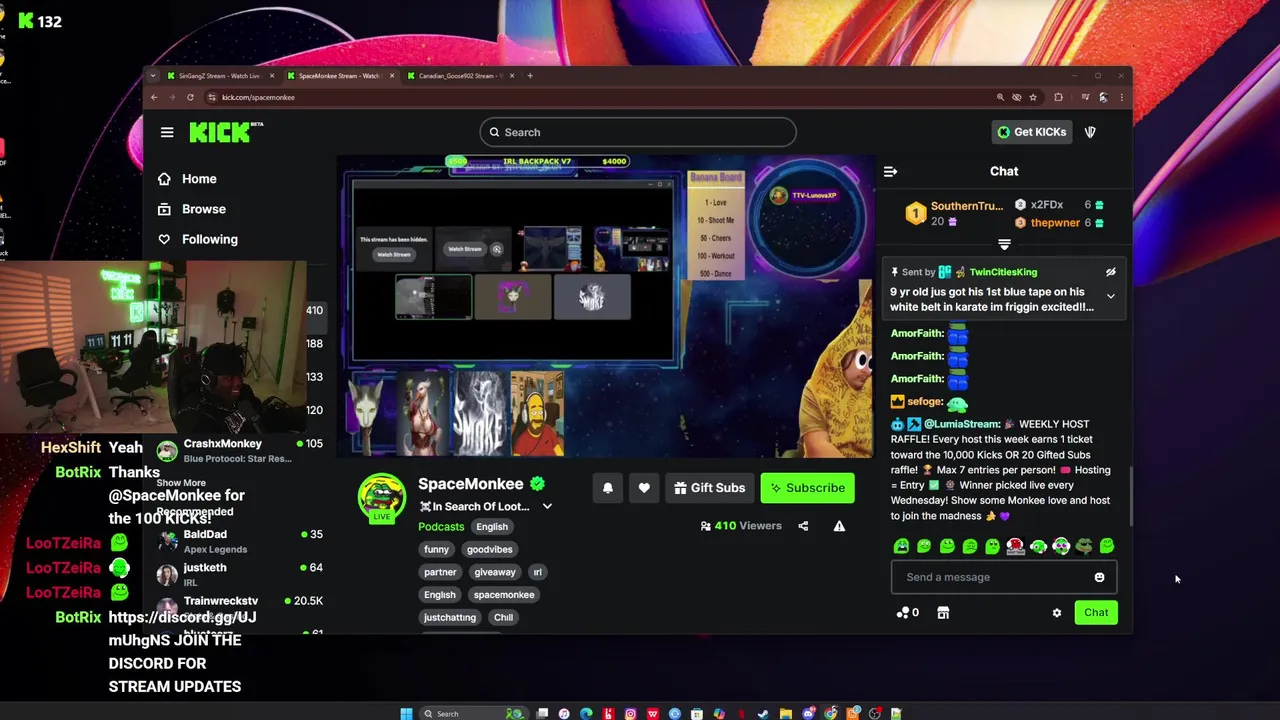1280x720 pixels.
Task: Open the emoji picker in message box
Action: 1099,577
